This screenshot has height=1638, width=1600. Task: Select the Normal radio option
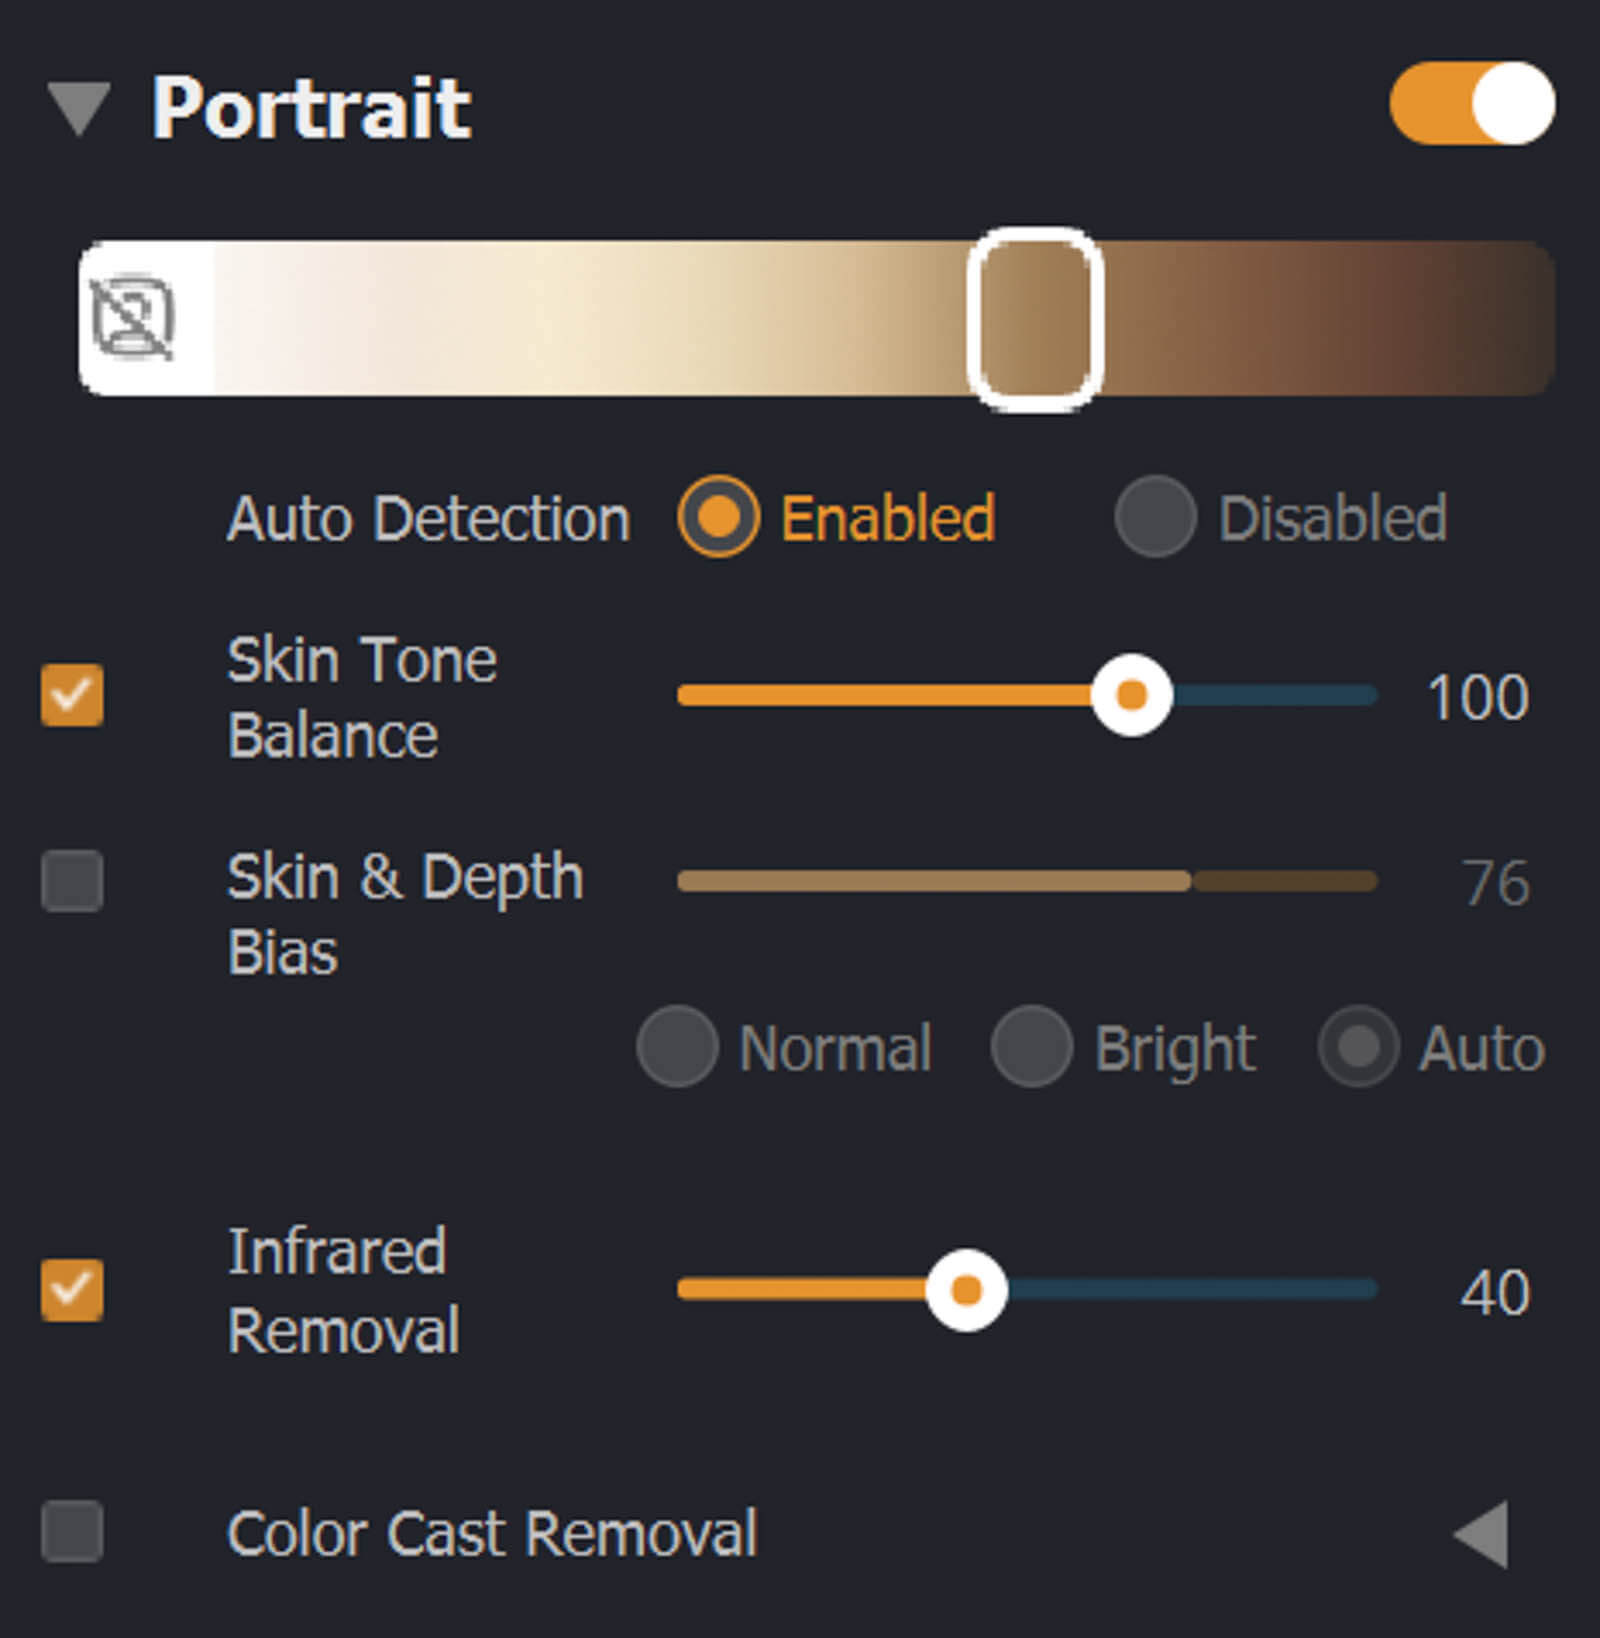[678, 1047]
